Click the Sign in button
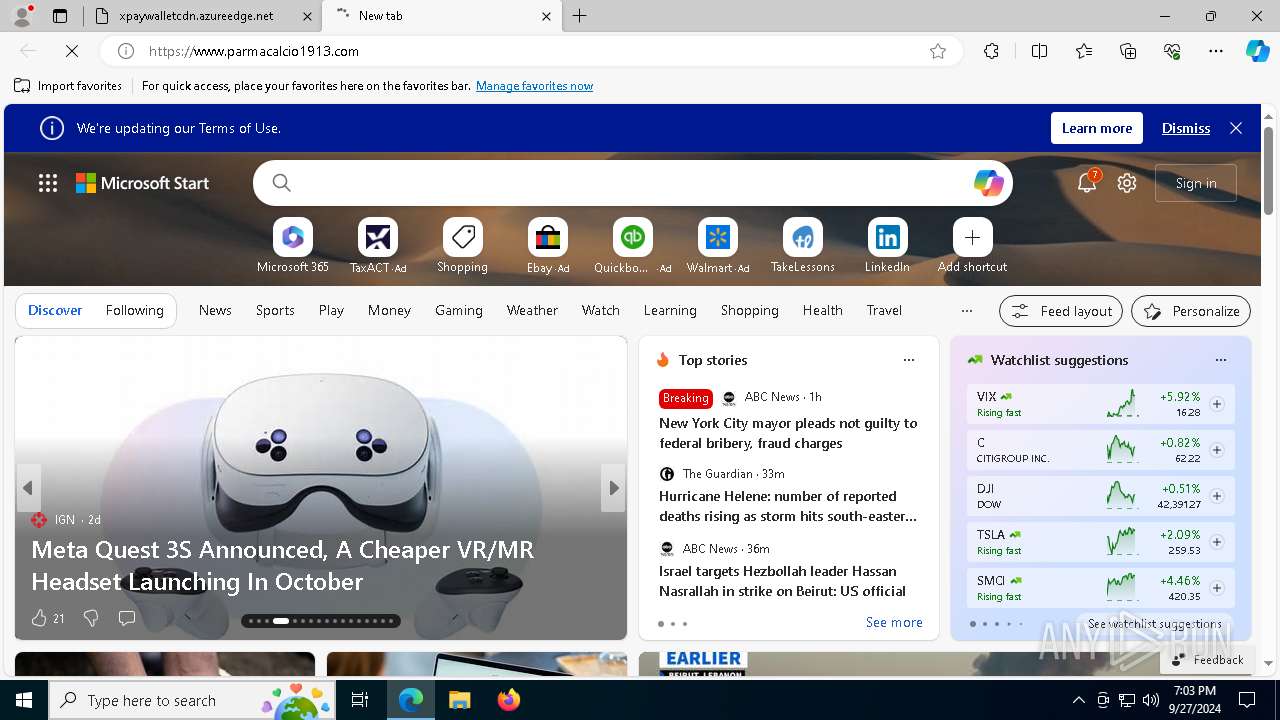The image size is (1280, 720). pyautogui.click(x=1196, y=183)
